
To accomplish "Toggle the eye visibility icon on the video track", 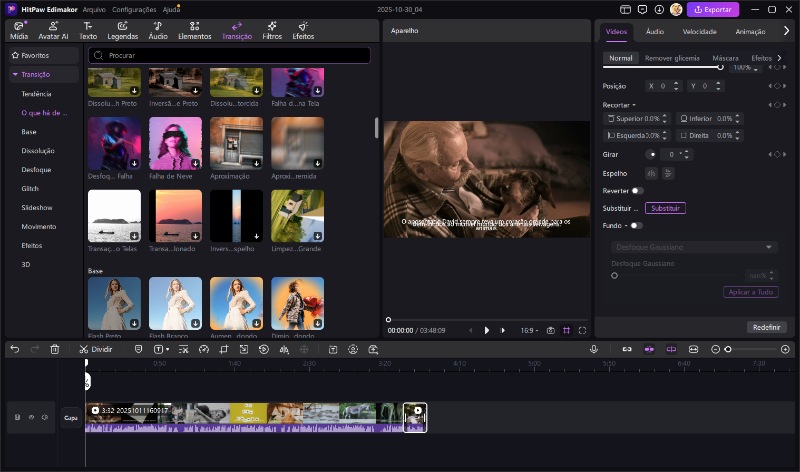I will tap(31, 417).
